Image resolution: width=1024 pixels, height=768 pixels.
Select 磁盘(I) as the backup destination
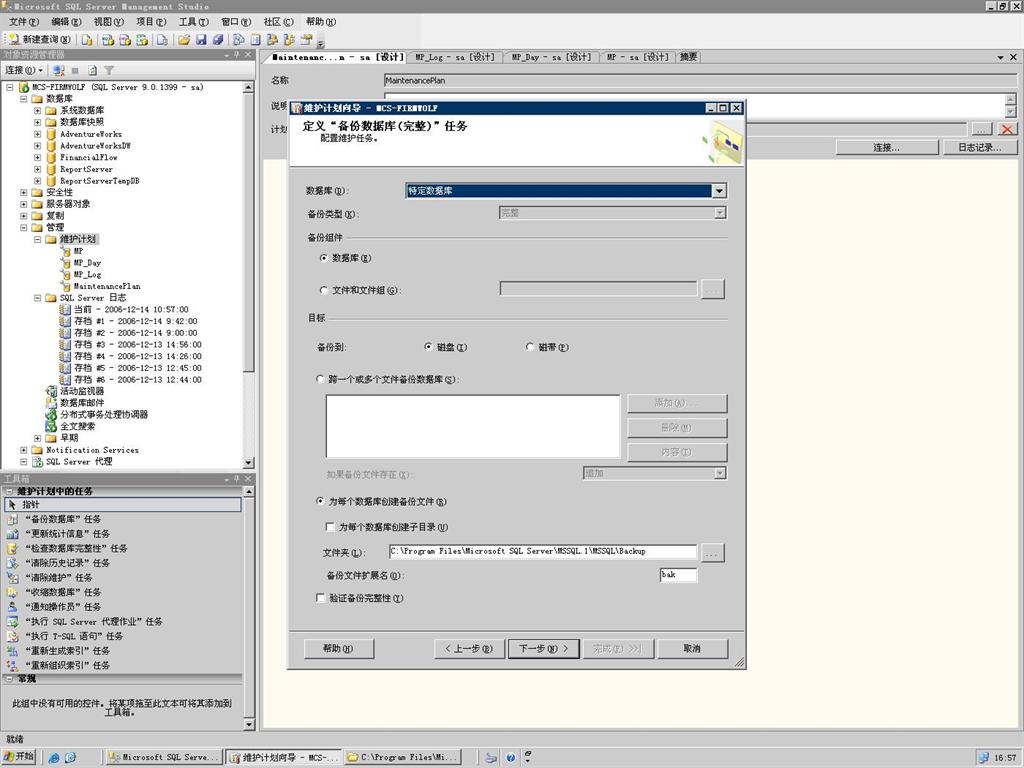428,347
